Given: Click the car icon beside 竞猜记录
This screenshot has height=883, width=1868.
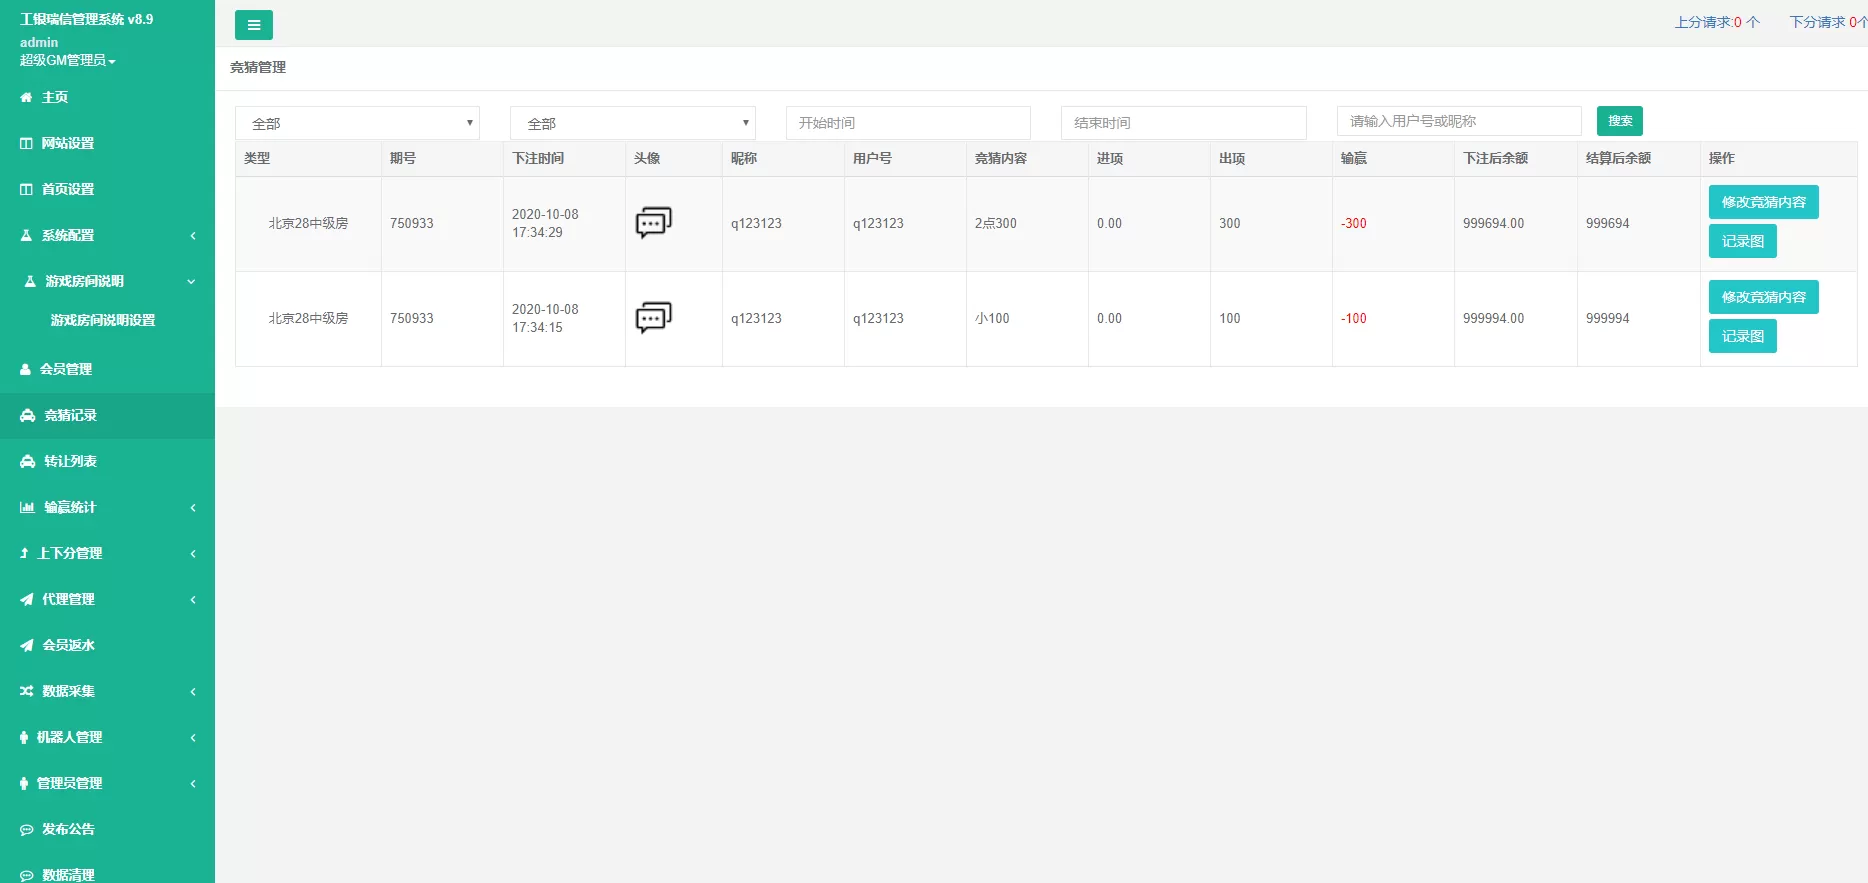Looking at the screenshot, I should (x=27, y=416).
